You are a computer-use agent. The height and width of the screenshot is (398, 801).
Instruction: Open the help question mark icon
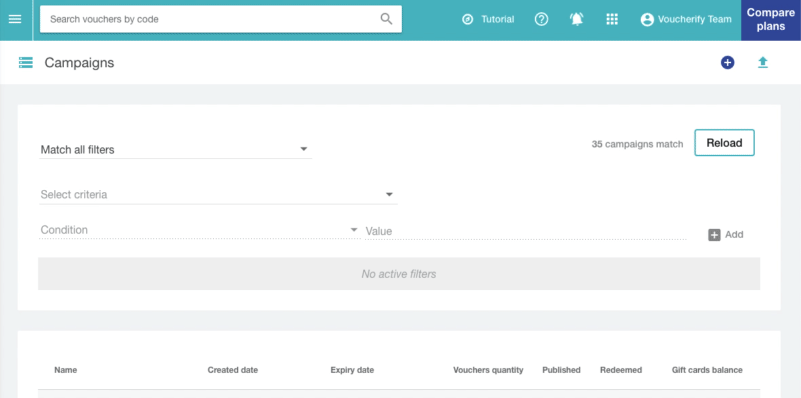coord(541,19)
